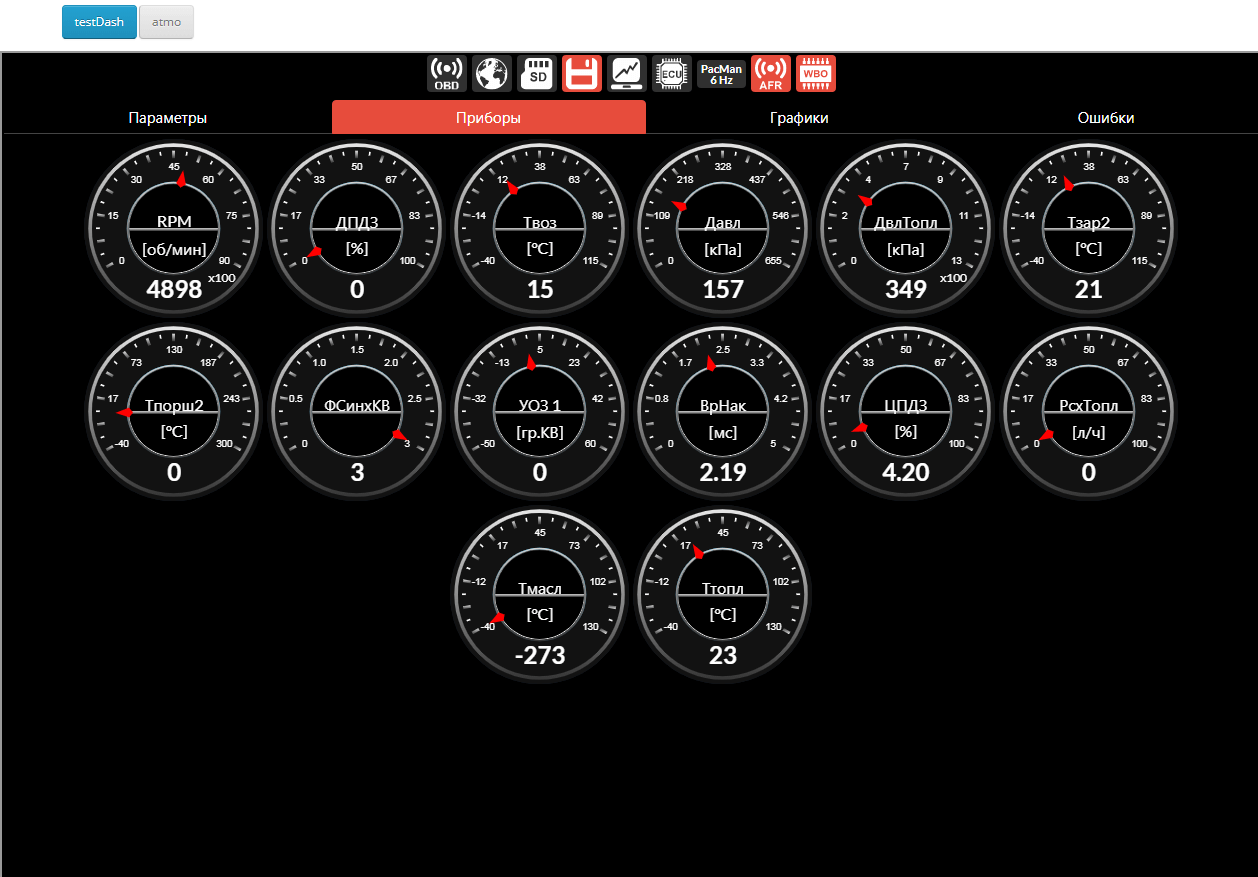Image resolution: width=1258 pixels, height=877 pixels.
Task: Click the globe network icon
Action: tap(492, 74)
